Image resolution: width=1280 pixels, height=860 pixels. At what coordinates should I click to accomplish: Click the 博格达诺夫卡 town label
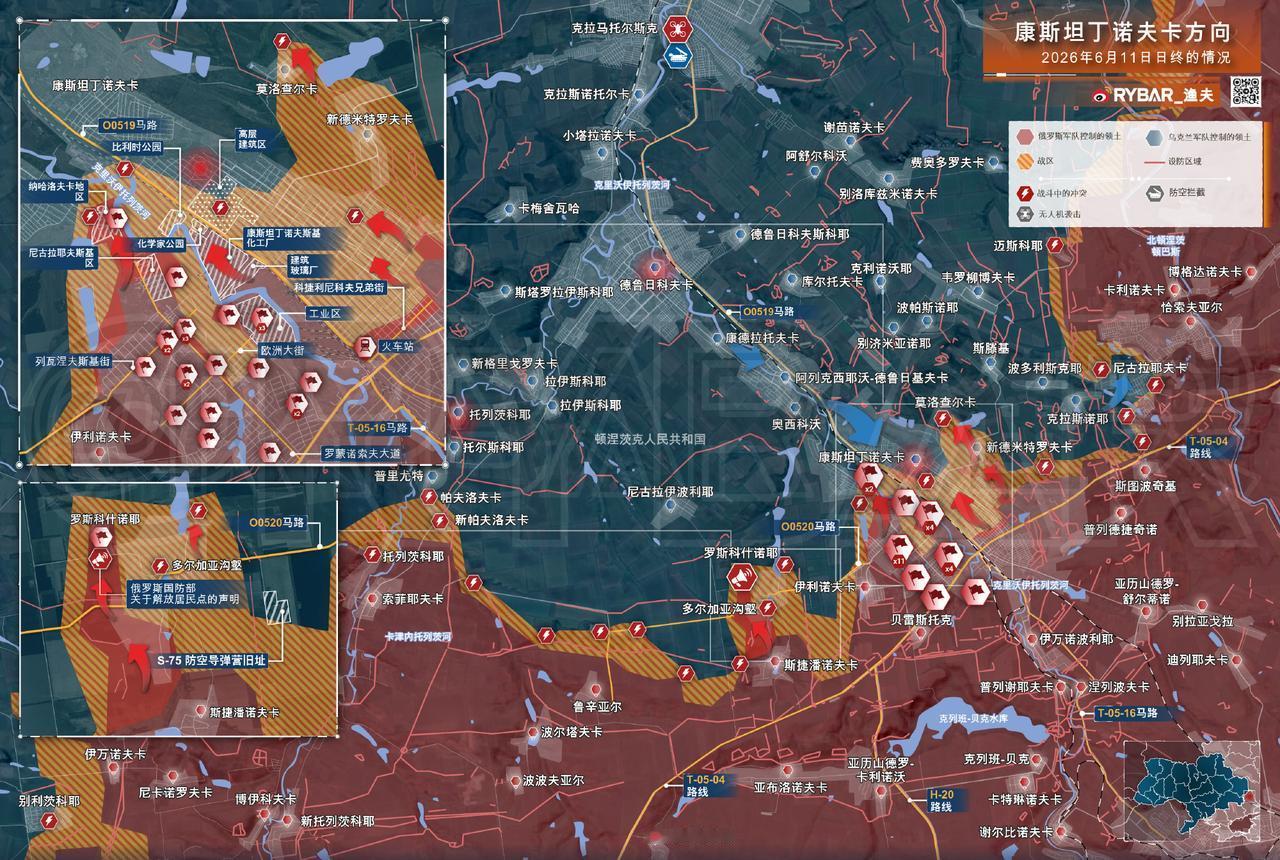click(x=1205, y=271)
